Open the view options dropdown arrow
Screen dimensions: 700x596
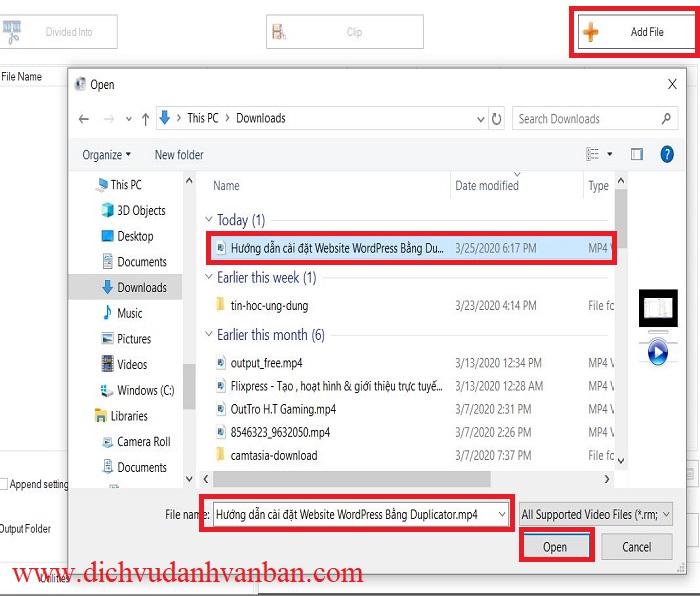[610, 154]
